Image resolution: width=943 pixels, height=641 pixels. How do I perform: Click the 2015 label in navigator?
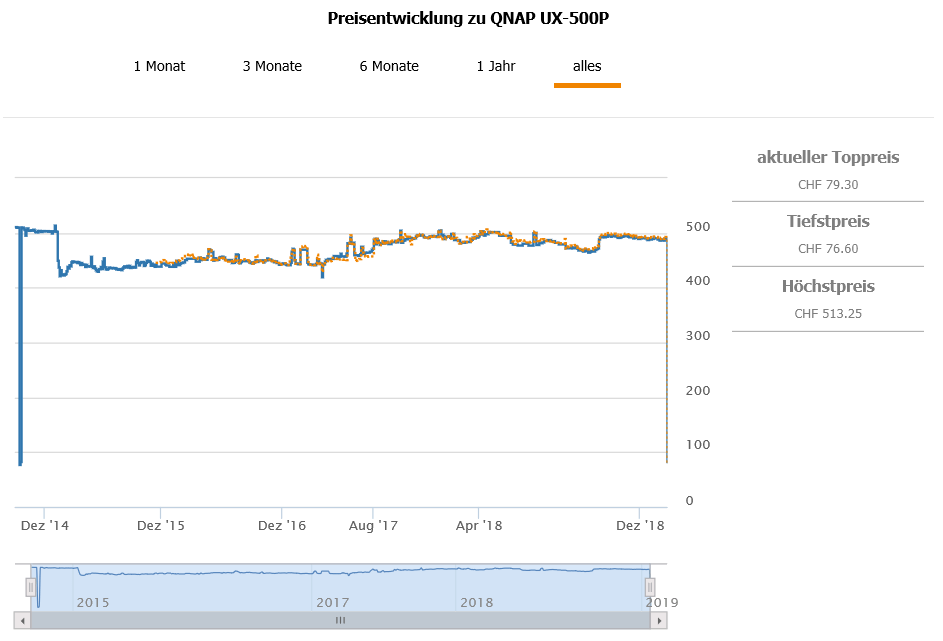[x=92, y=602]
